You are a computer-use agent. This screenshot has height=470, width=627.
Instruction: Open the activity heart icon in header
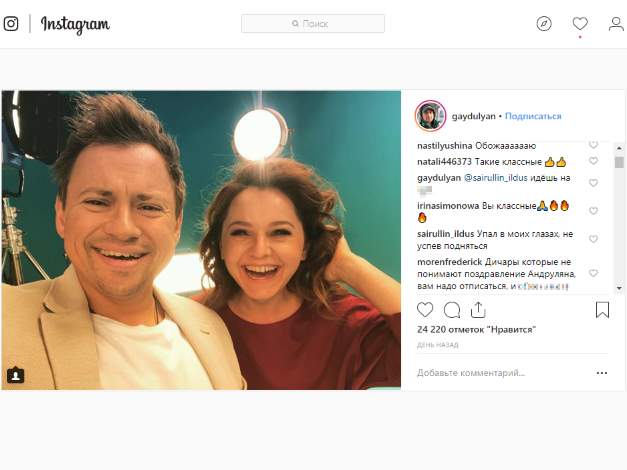coord(580,24)
